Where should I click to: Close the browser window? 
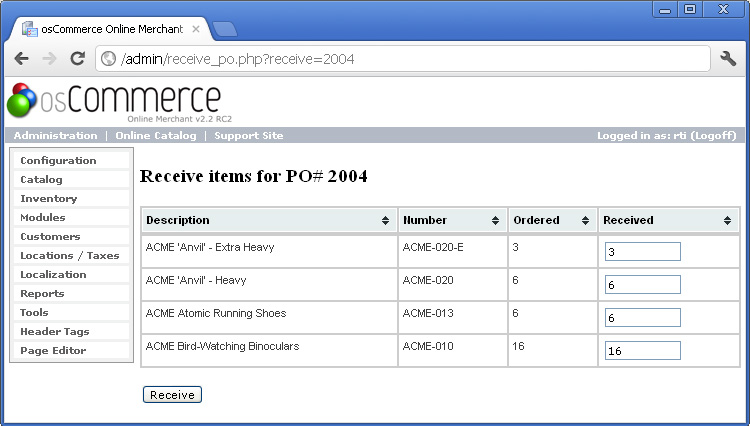click(723, 10)
